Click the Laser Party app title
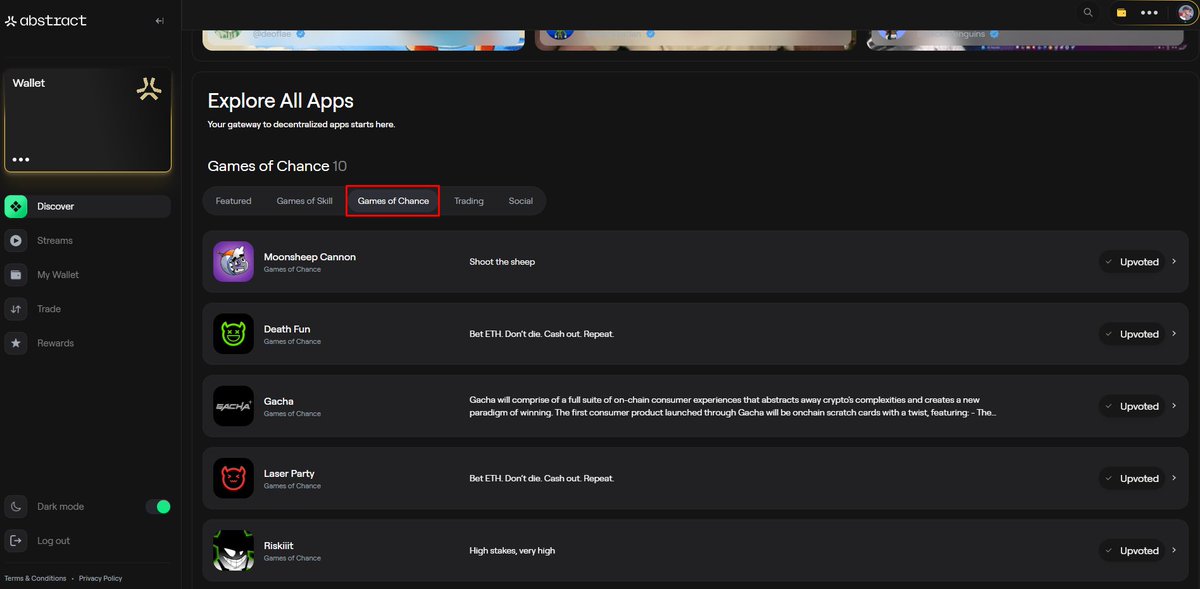 point(289,473)
